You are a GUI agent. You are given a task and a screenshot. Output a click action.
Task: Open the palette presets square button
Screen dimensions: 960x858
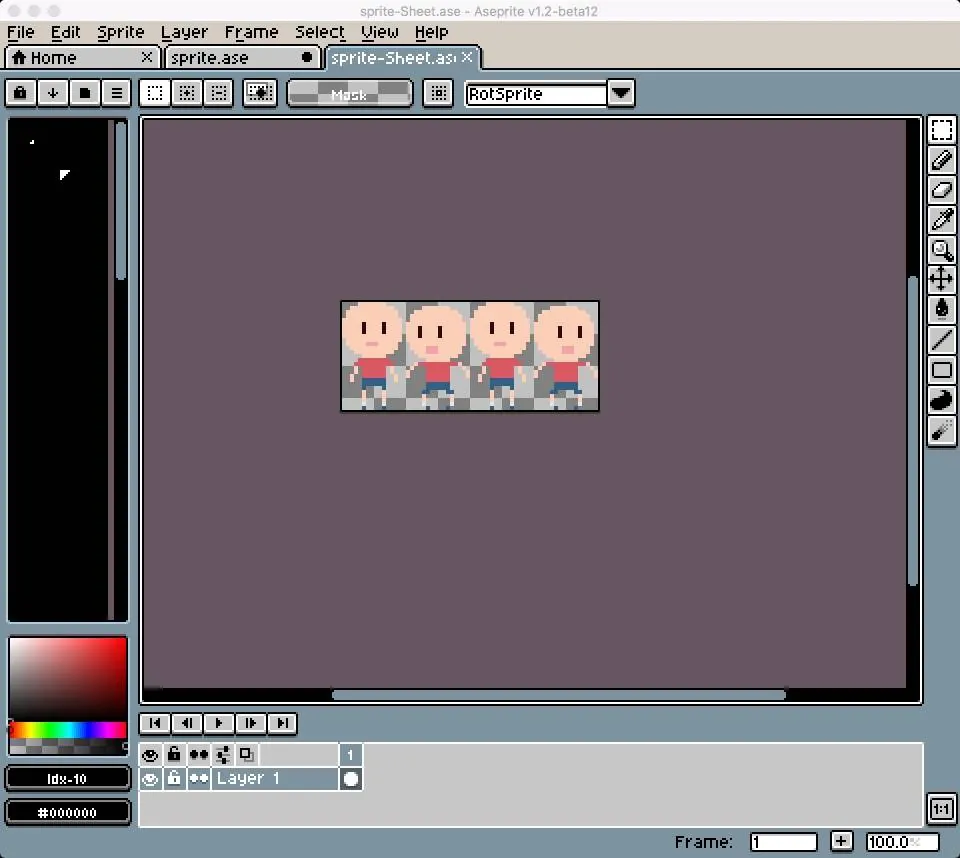pyautogui.click(x=84, y=93)
